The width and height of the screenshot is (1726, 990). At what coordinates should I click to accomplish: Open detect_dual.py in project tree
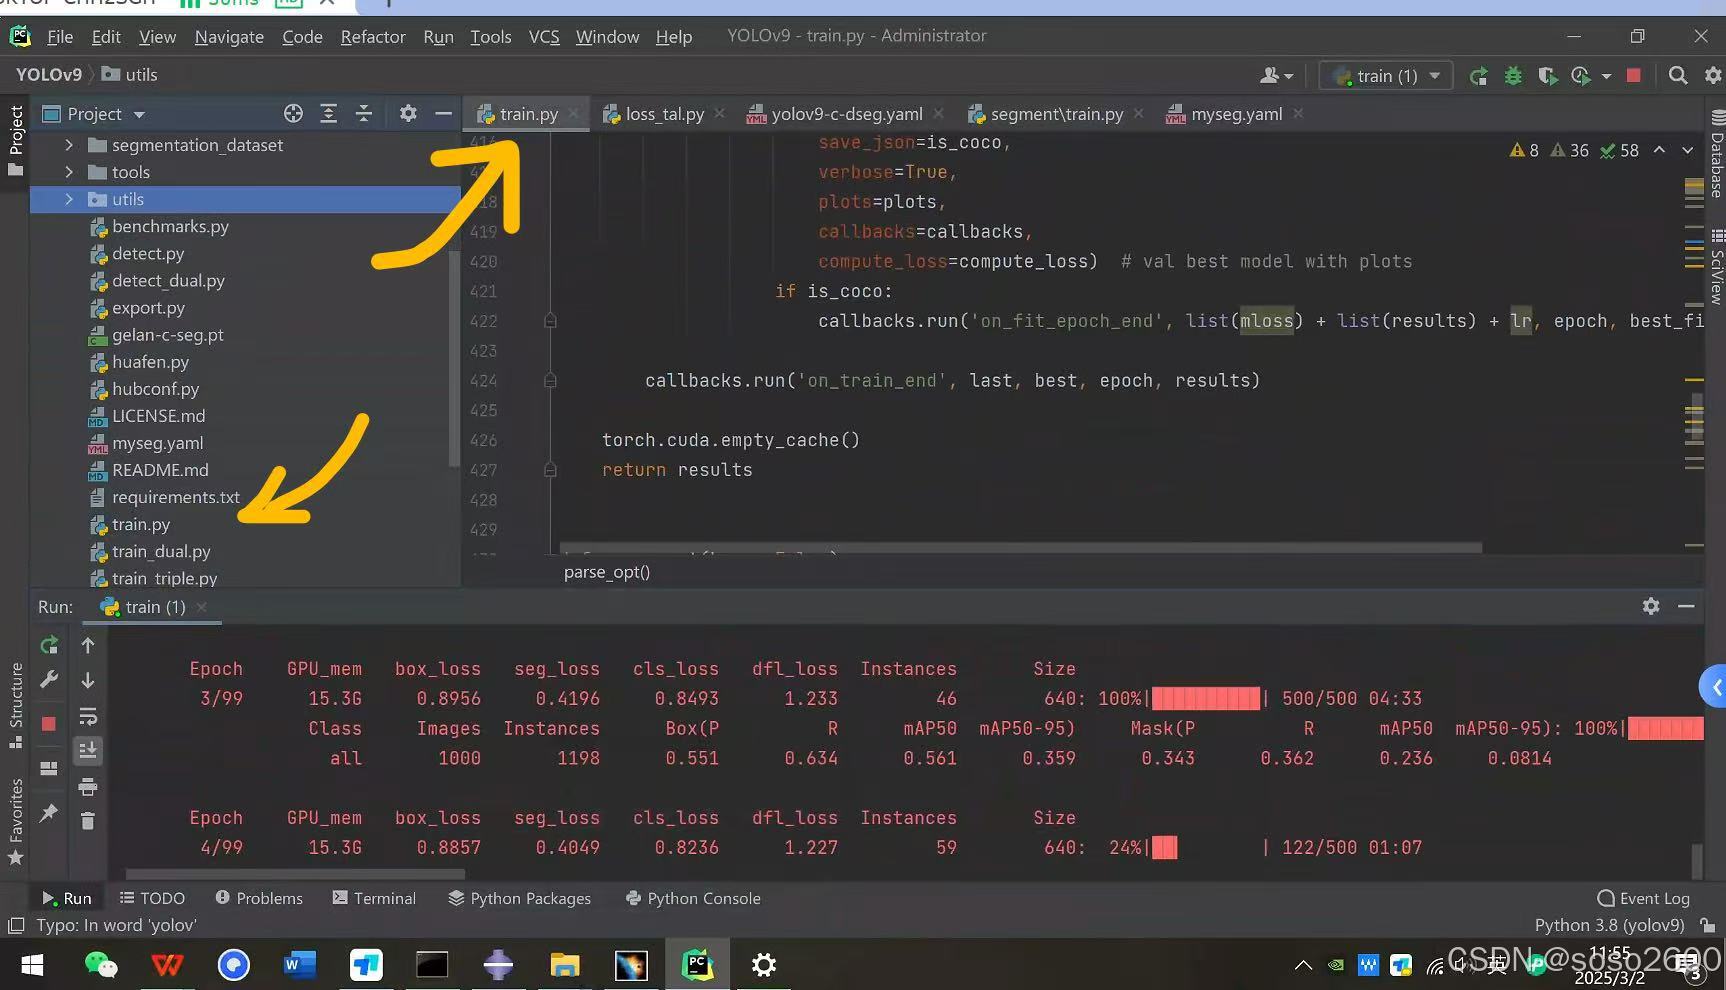click(x=168, y=281)
